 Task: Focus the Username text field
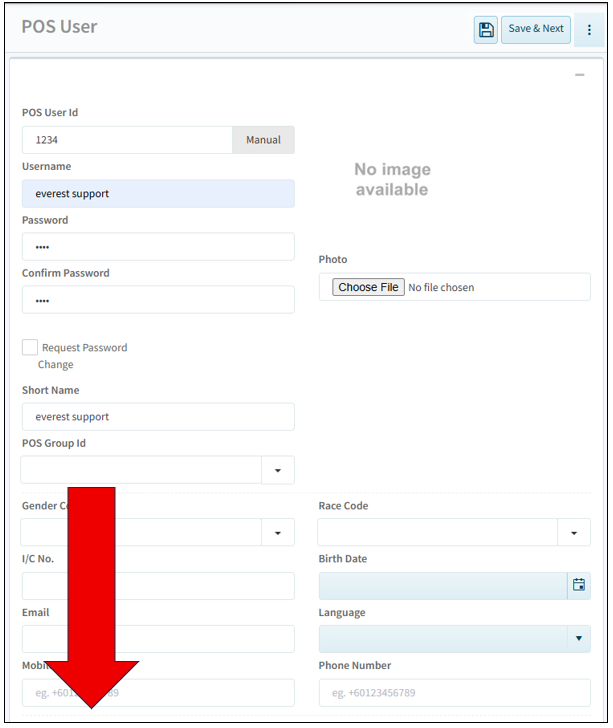coord(158,194)
